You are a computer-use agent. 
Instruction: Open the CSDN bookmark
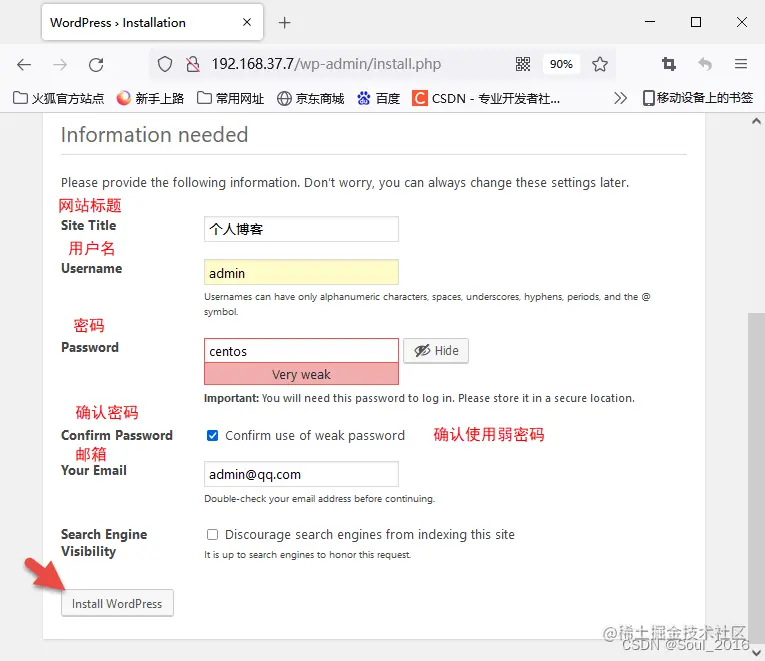point(486,99)
